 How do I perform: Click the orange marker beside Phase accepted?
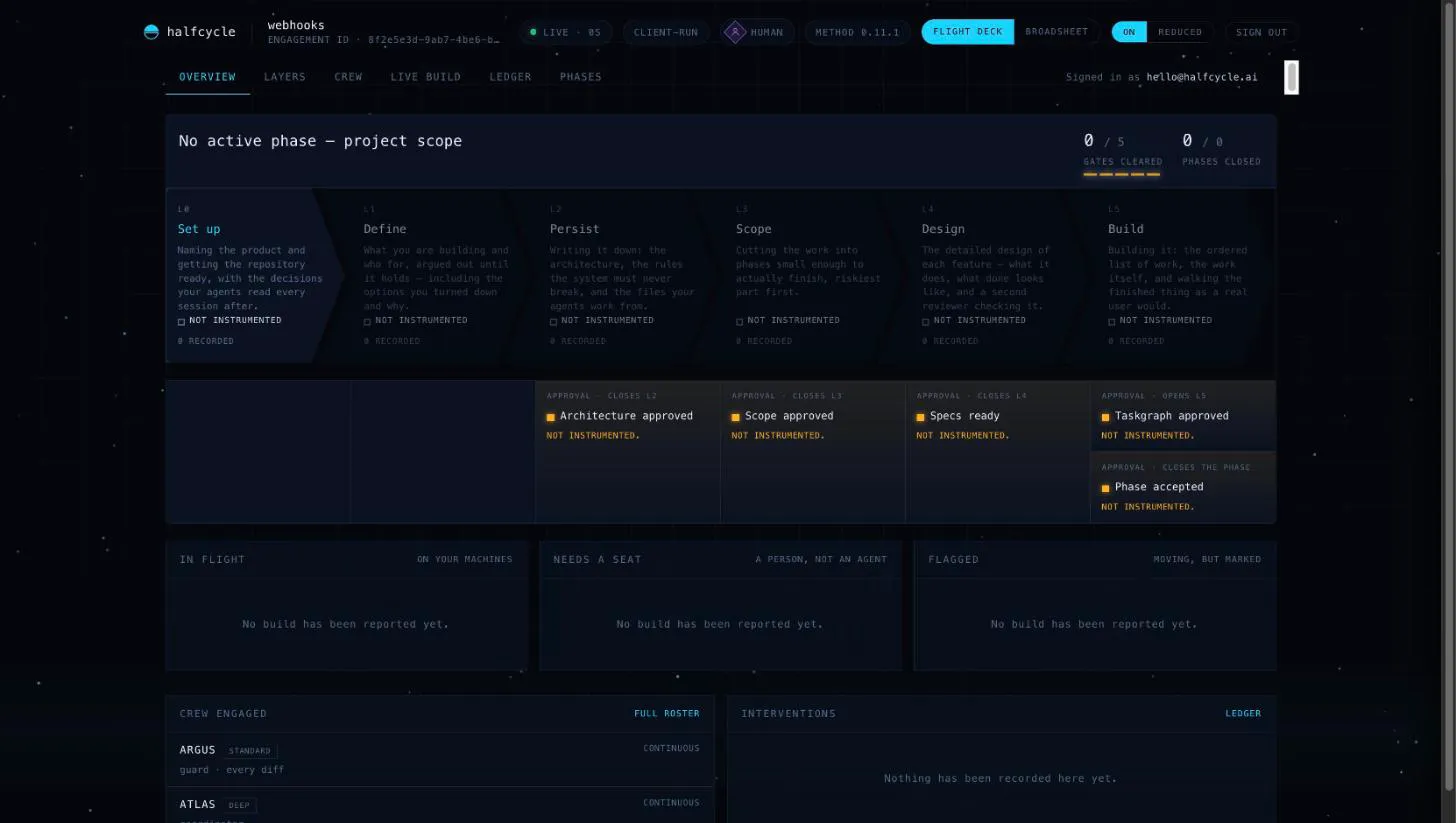point(1105,488)
